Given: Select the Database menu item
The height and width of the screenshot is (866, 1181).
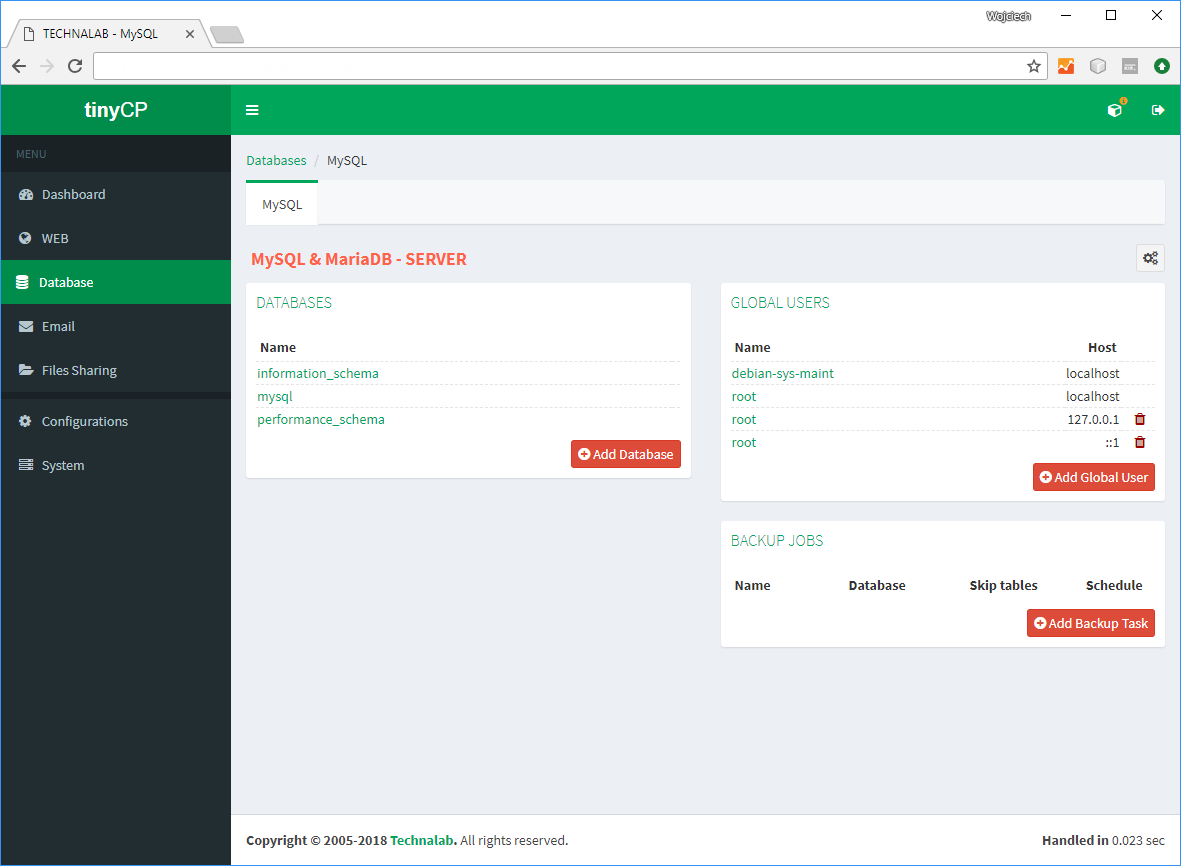Looking at the screenshot, I should click(116, 282).
